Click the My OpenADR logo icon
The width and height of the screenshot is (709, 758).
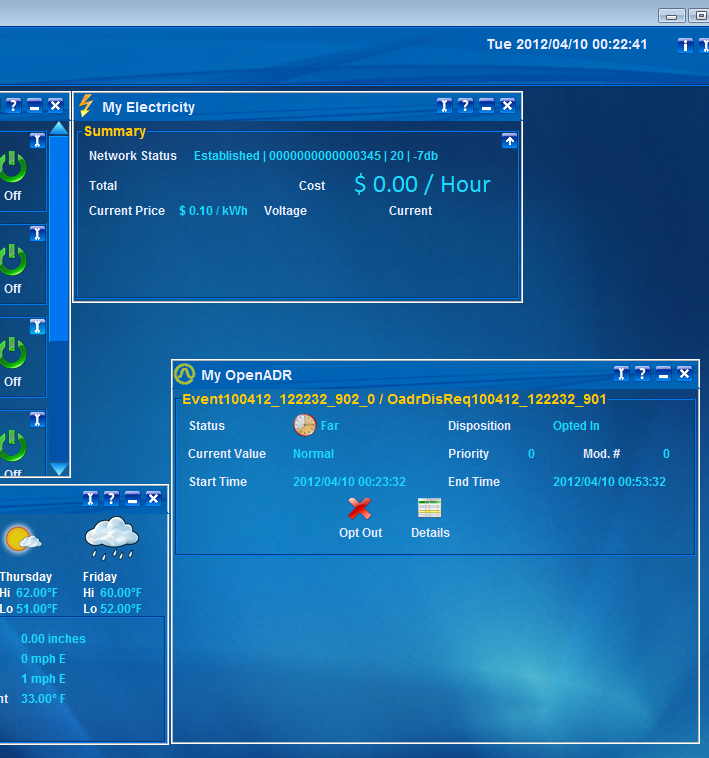tap(184, 374)
